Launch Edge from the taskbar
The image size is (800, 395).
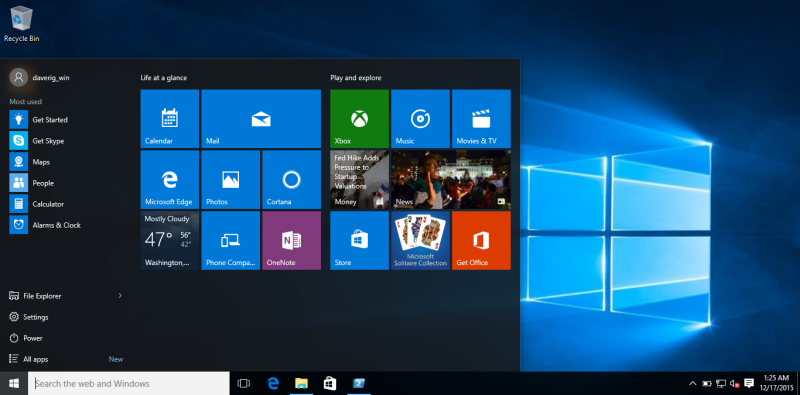pos(273,383)
